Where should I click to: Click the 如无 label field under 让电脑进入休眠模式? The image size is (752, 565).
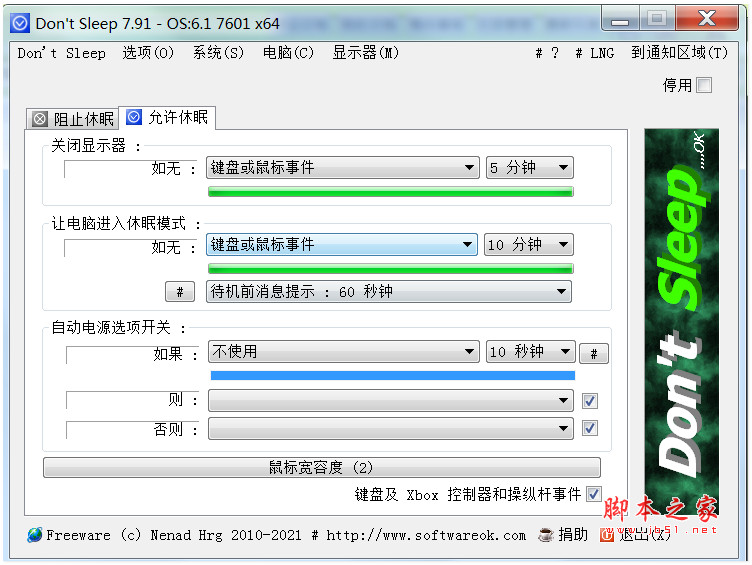[130, 247]
